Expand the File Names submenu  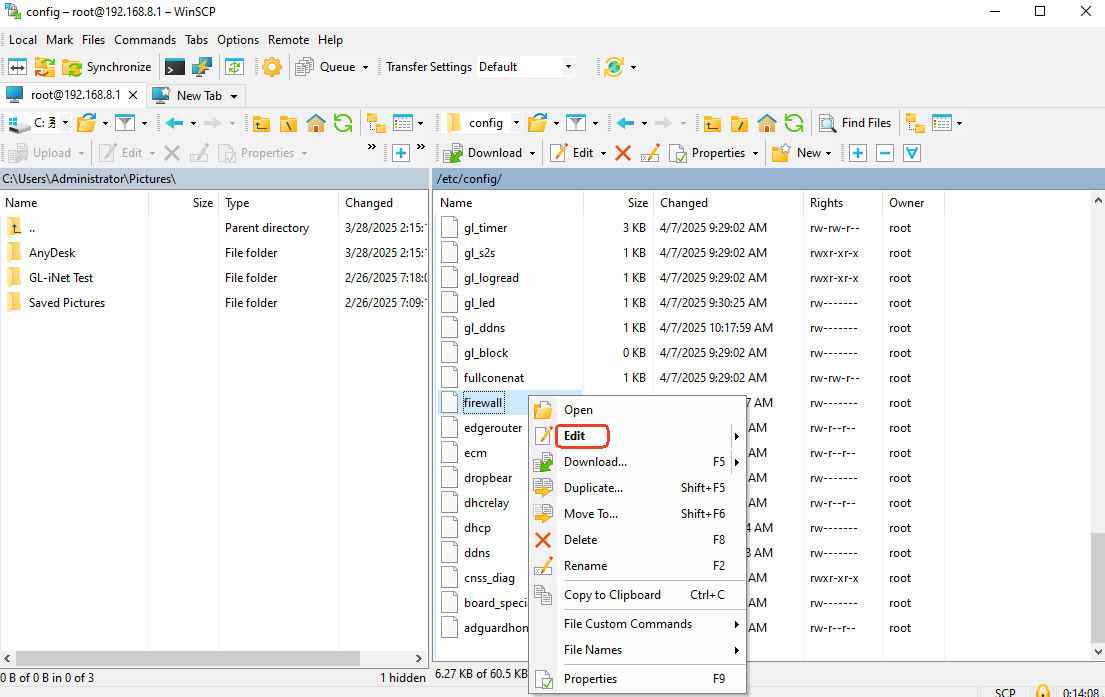pyautogui.click(x=637, y=650)
